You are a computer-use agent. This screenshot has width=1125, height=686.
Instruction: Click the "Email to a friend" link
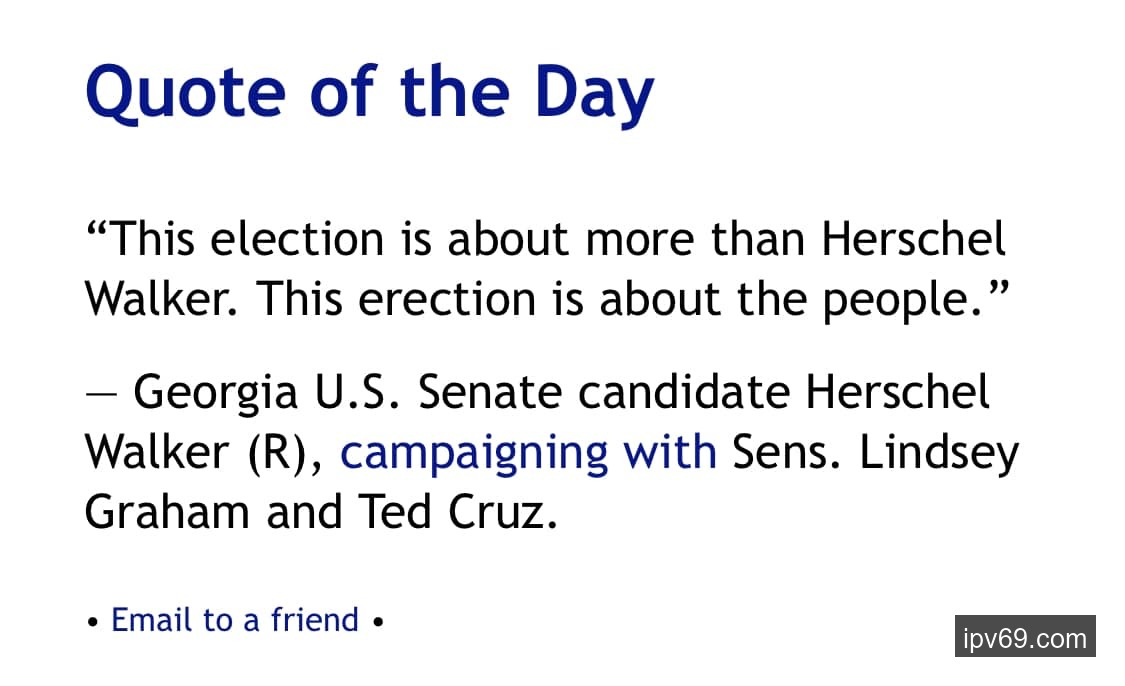[235, 620]
